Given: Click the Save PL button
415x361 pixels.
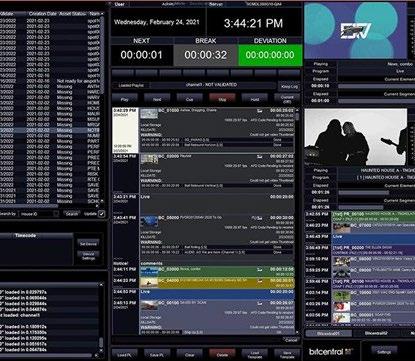Looking at the screenshot, I should [157, 354].
